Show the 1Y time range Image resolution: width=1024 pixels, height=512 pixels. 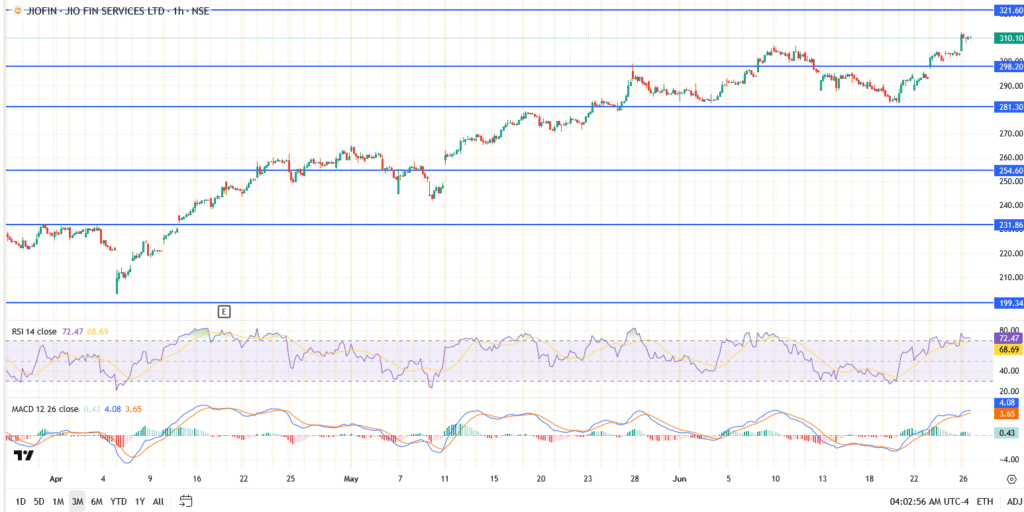coord(140,501)
